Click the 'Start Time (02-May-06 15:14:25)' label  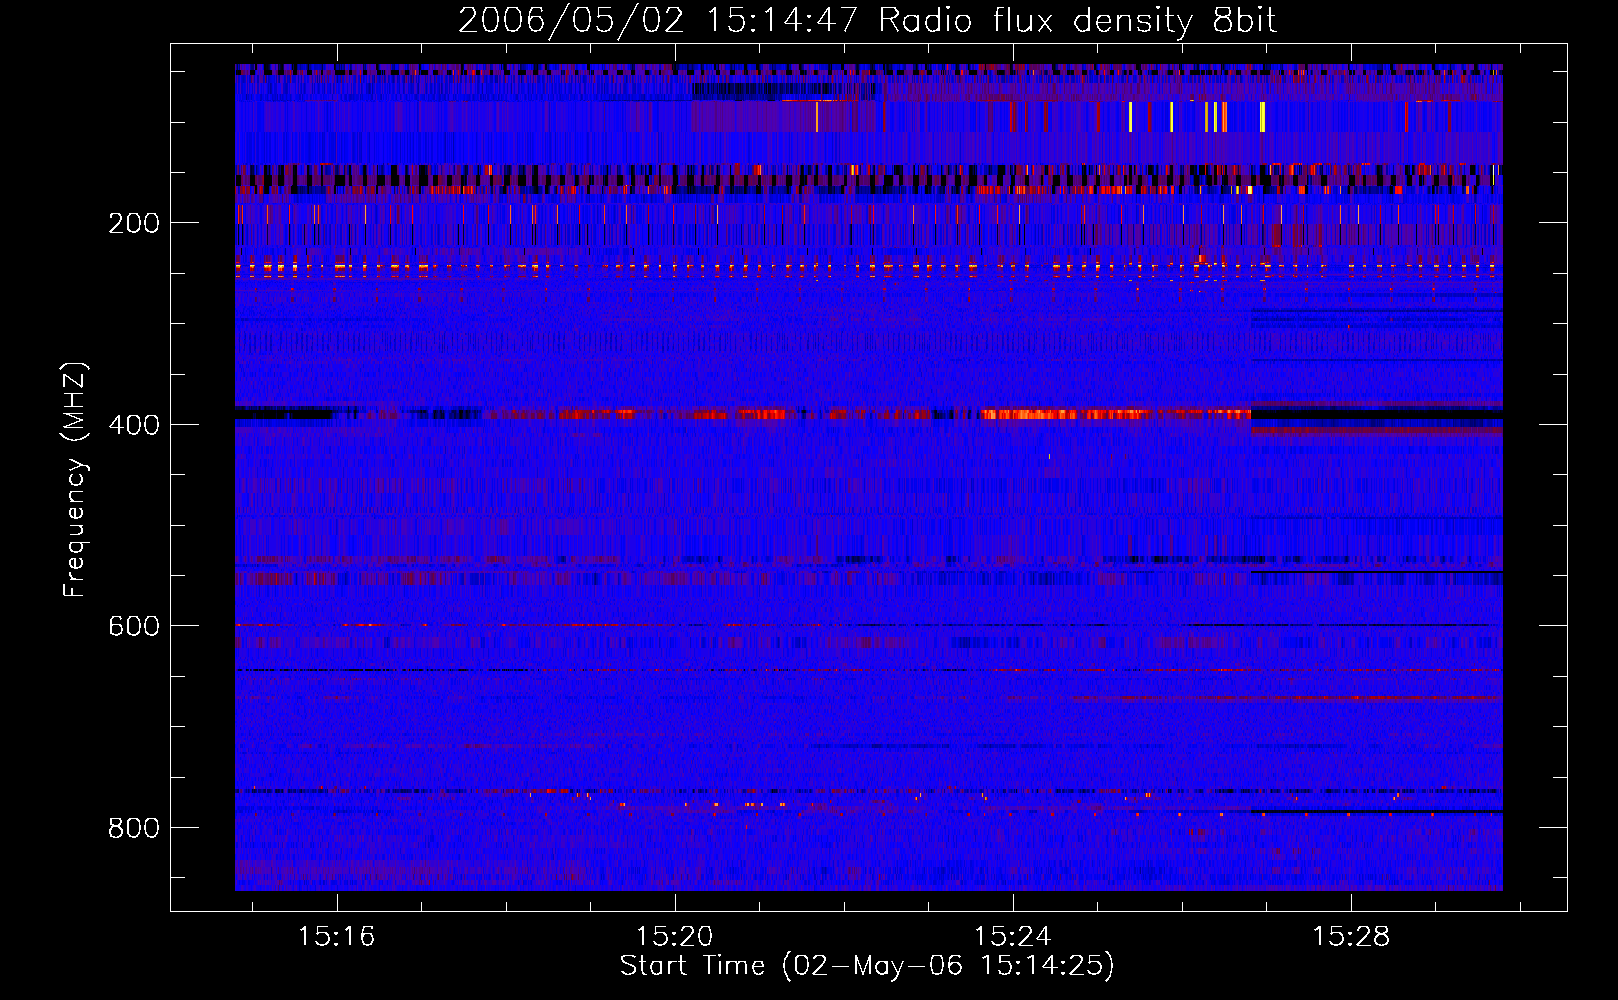point(867,966)
